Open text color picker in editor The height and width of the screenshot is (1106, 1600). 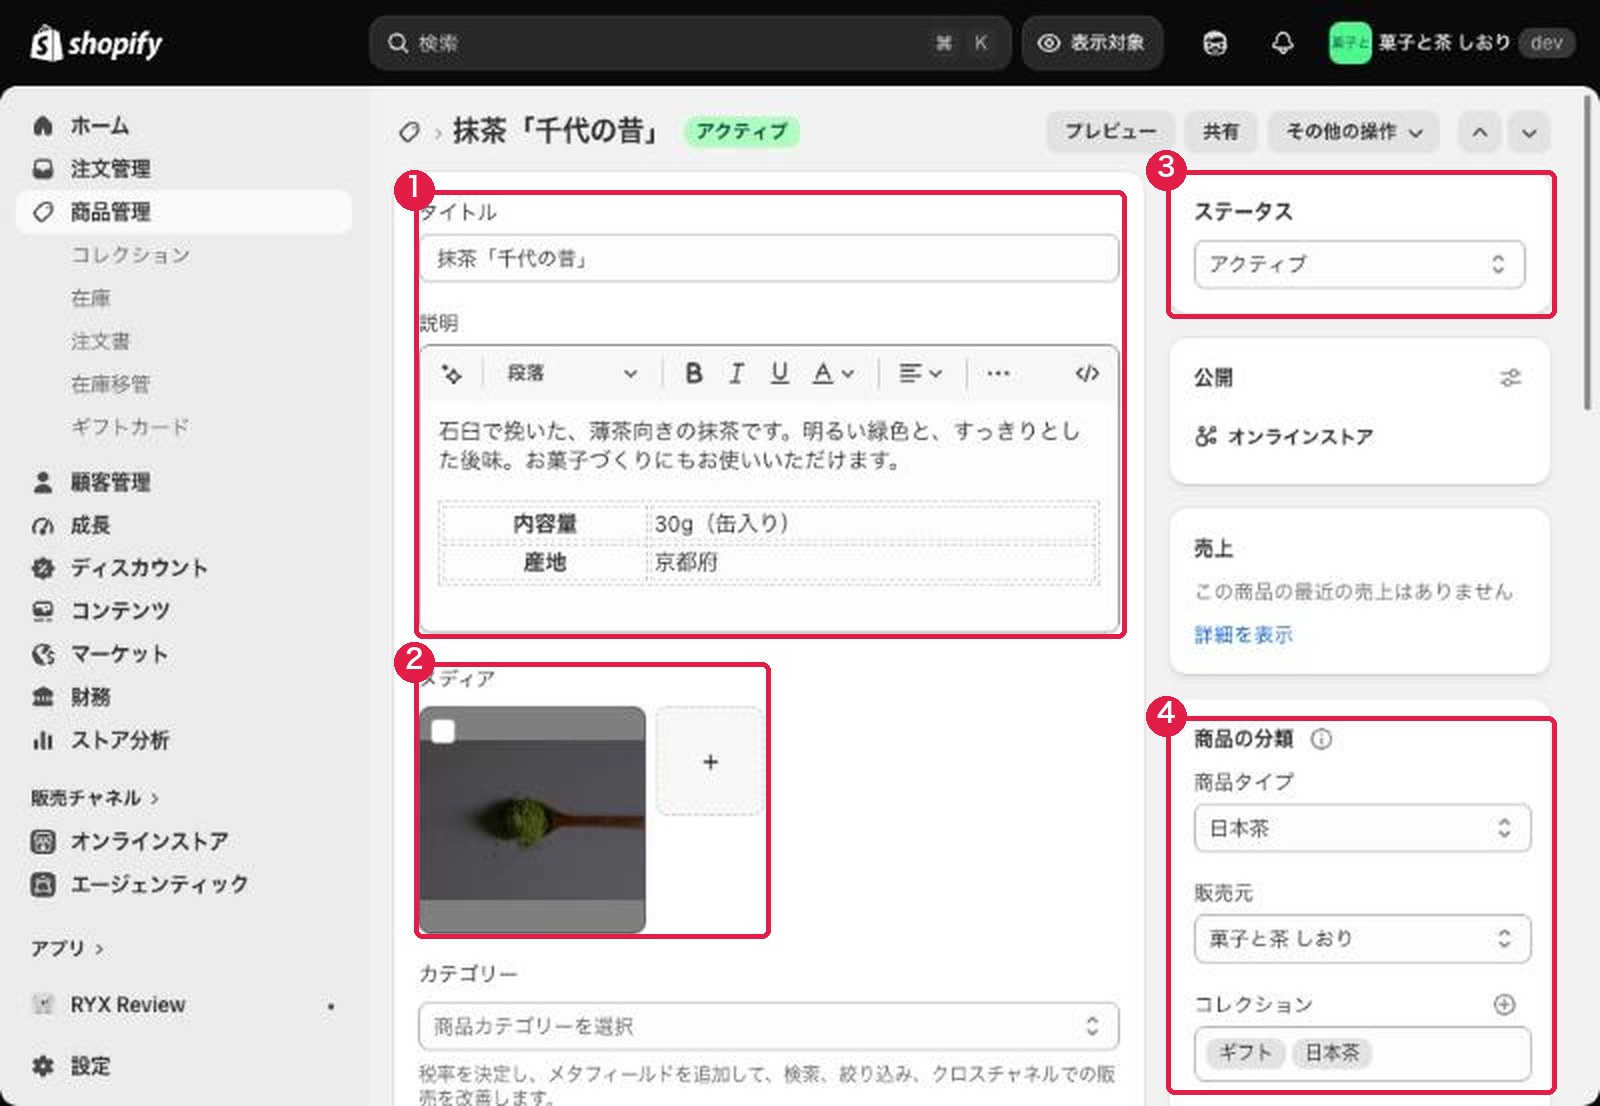(832, 373)
